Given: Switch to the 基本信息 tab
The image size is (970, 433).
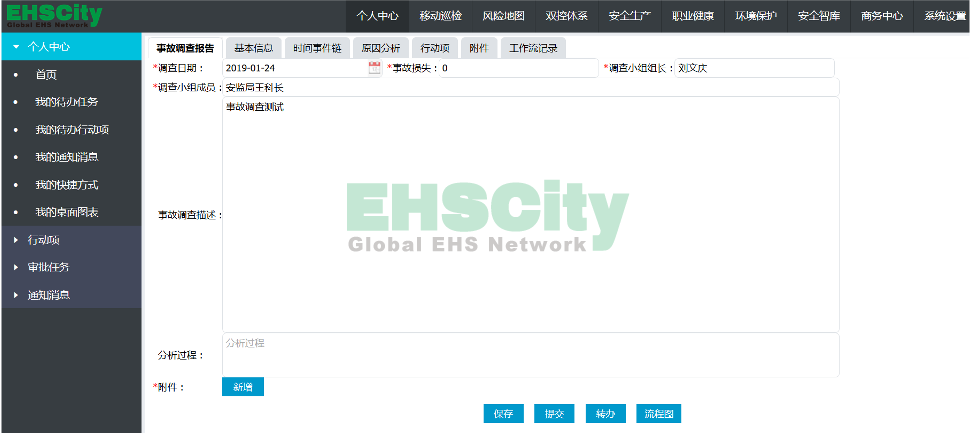Looking at the screenshot, I should tap(254, 48).
